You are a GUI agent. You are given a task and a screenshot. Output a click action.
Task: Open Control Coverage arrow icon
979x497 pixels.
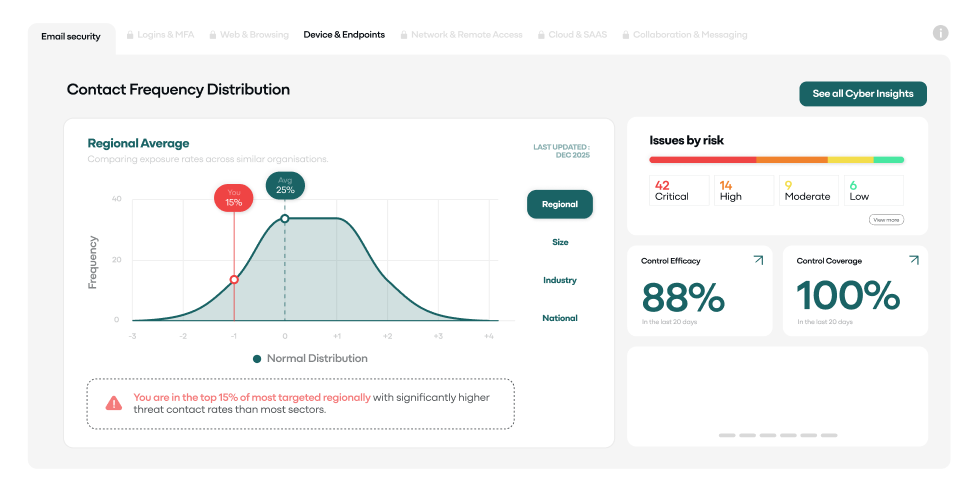[913, 260]
